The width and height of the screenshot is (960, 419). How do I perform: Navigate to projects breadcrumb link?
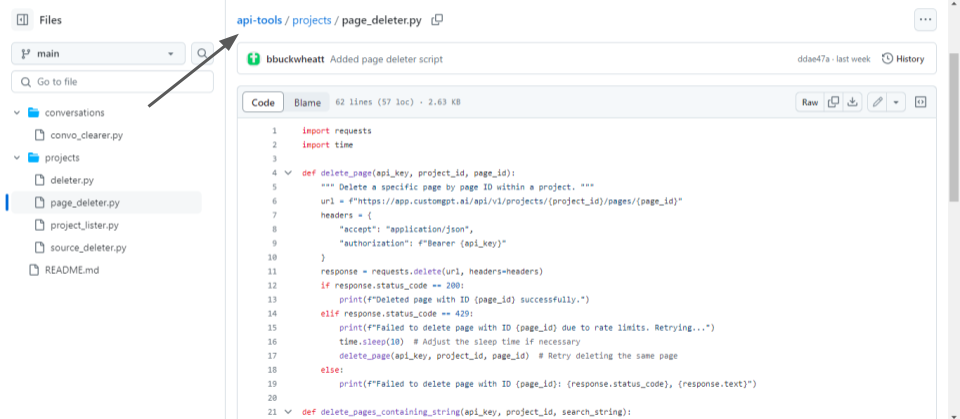(312, 20)
